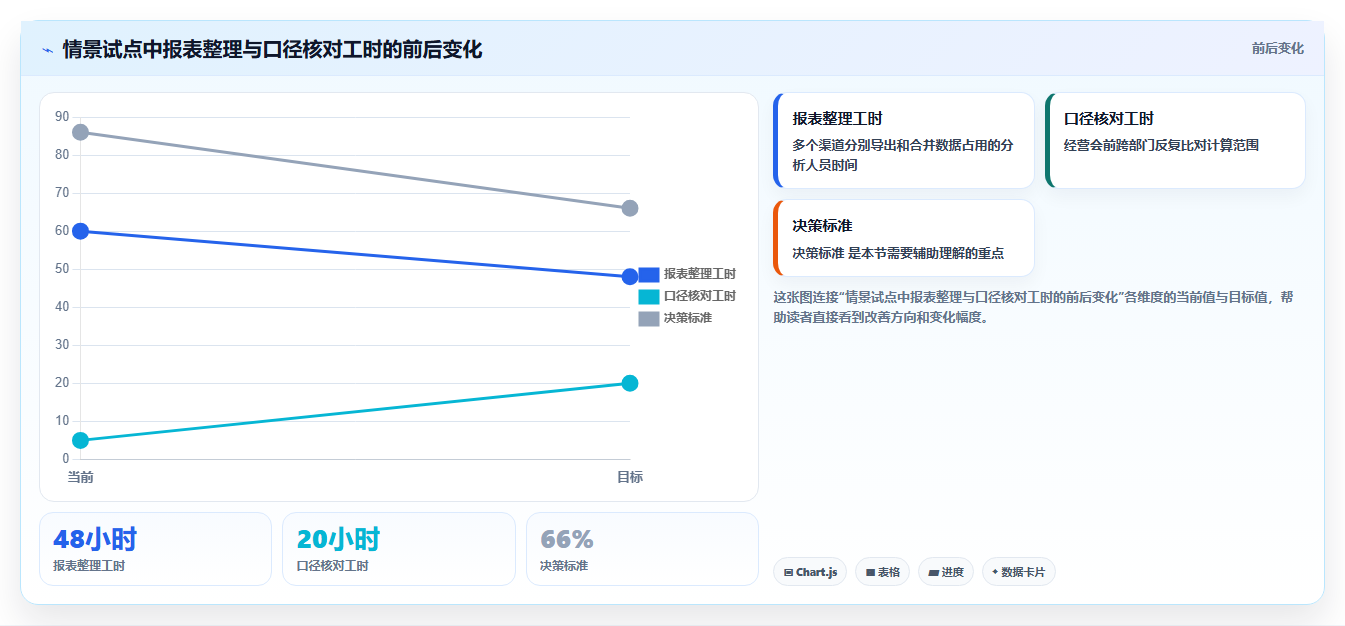Click the 66% stat card
Screen dimensions: 1345x626
642,549
